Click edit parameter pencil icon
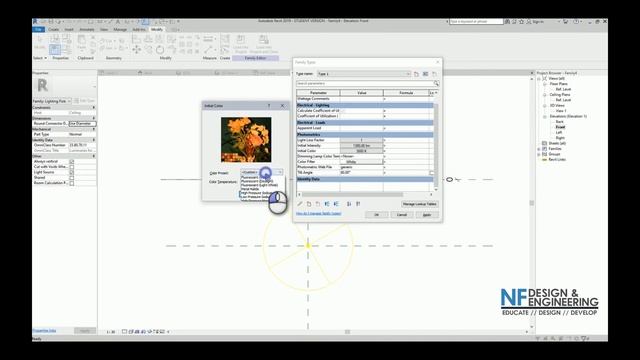Viewport: 640px width, 360px height. [300, 204]
